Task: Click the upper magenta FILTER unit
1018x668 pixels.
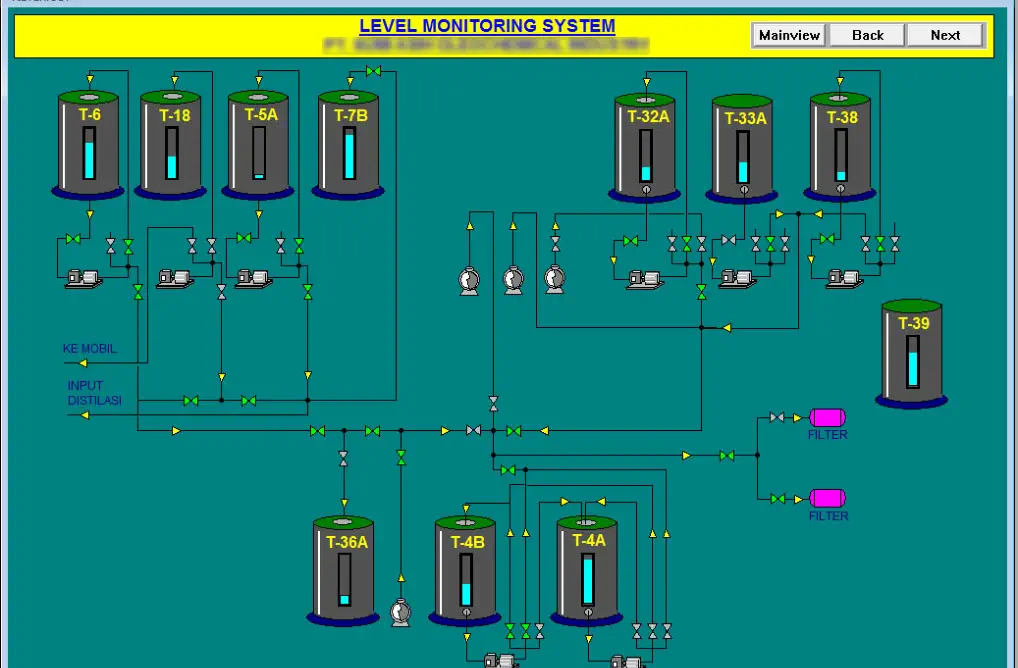Action: click(x=827, y=417)
